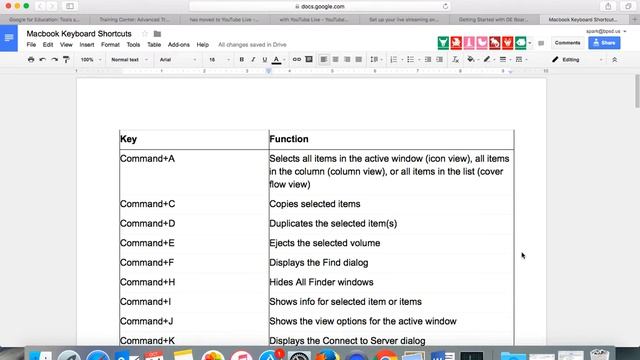Click the blue Share button
This screenshot has width=640, height=360.
604,43
